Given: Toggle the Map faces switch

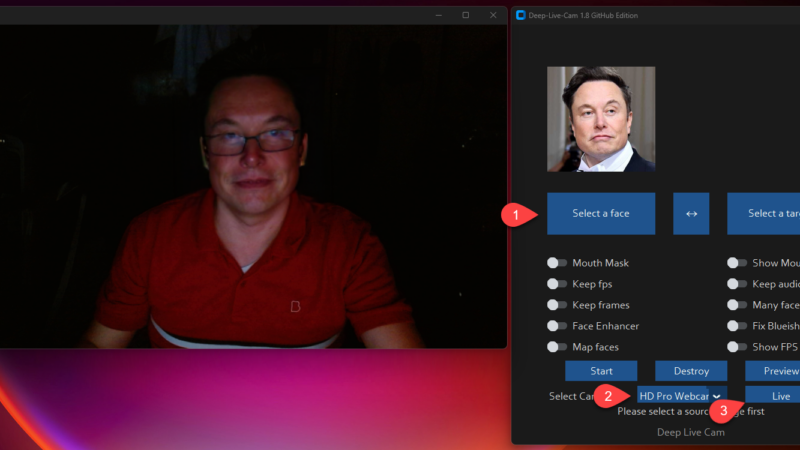Looking at the screenshot, I should coord(556,347).
